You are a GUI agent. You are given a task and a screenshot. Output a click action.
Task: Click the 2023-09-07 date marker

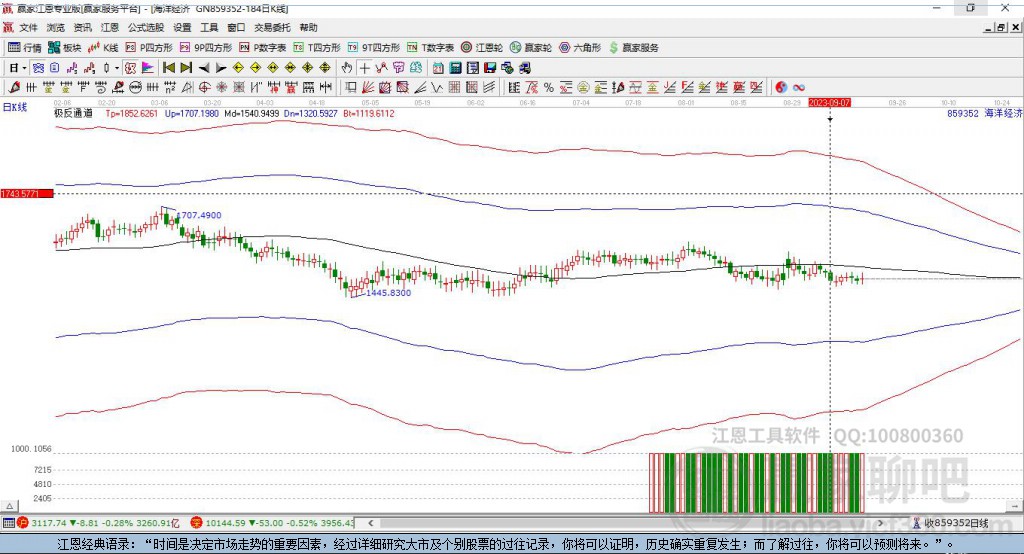pos(830,102)
